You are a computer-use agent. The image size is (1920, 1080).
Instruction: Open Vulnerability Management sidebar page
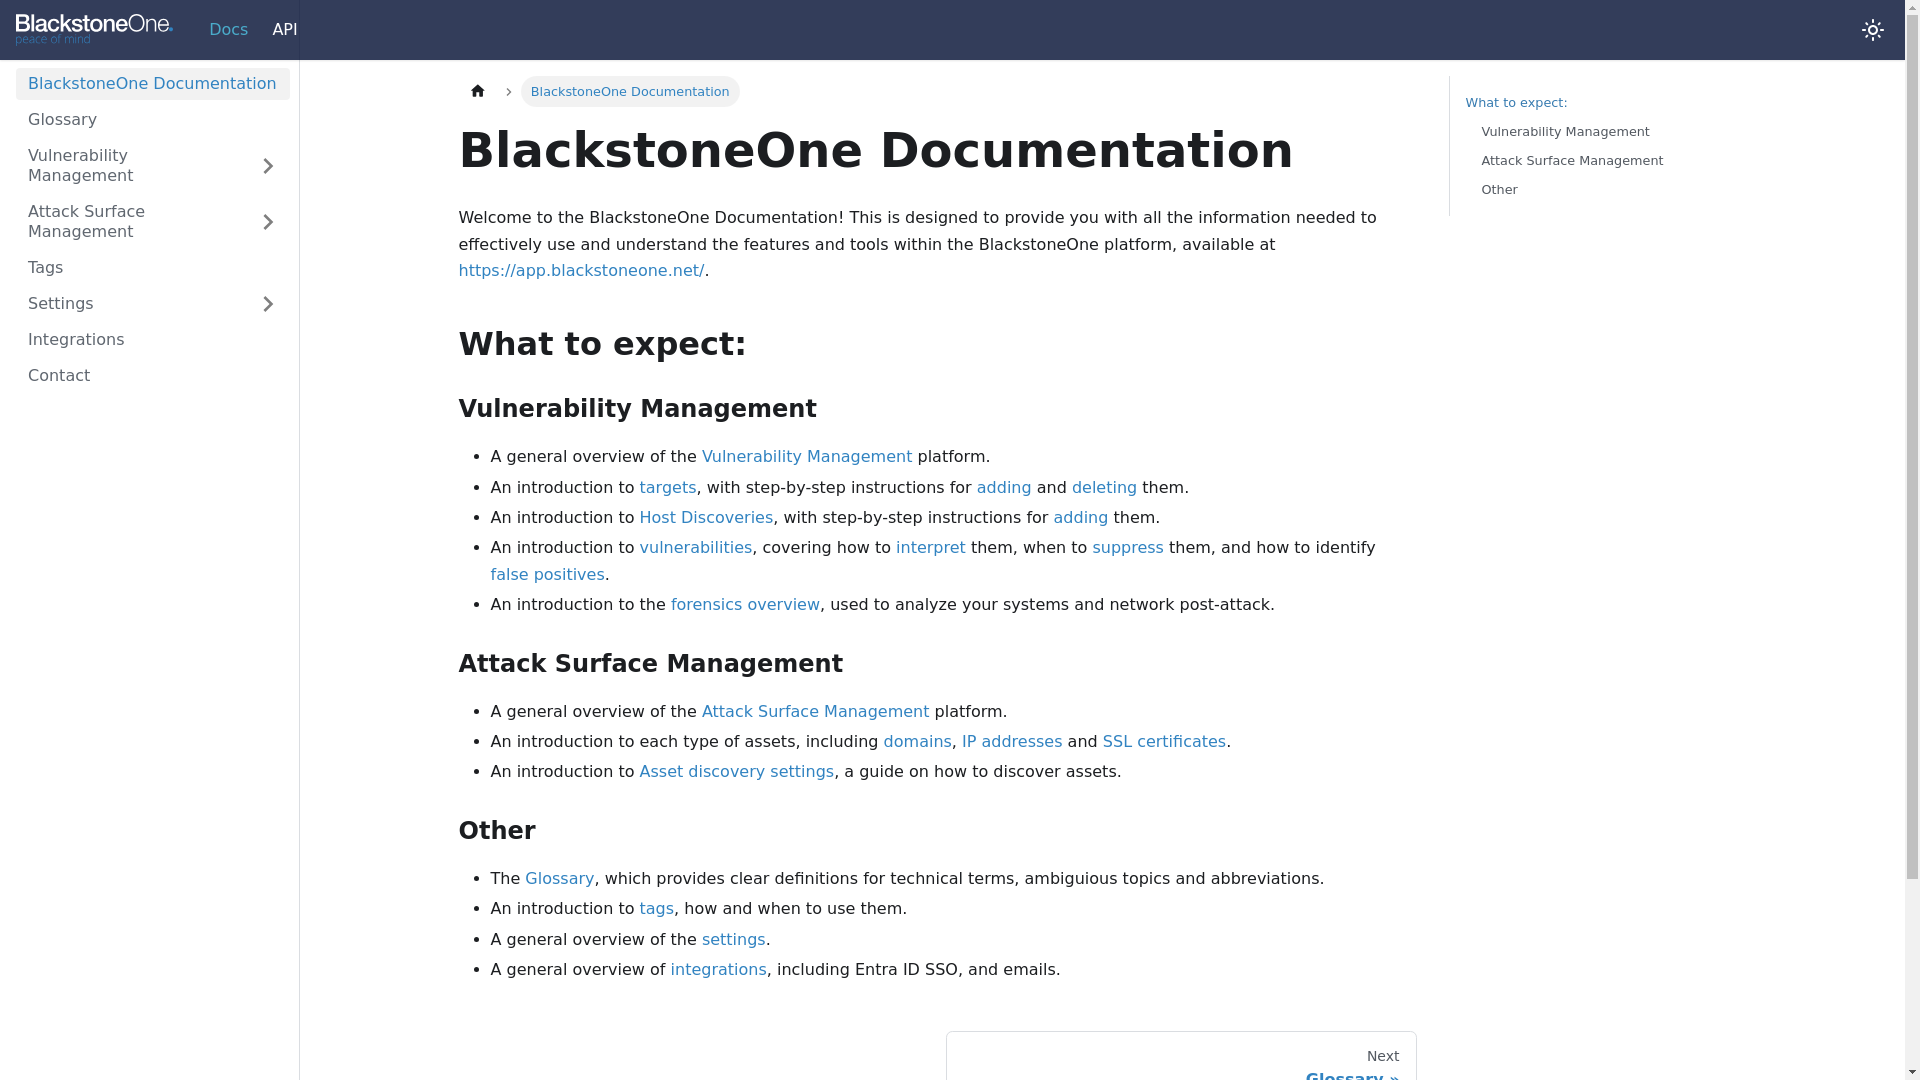pos(130,166)
